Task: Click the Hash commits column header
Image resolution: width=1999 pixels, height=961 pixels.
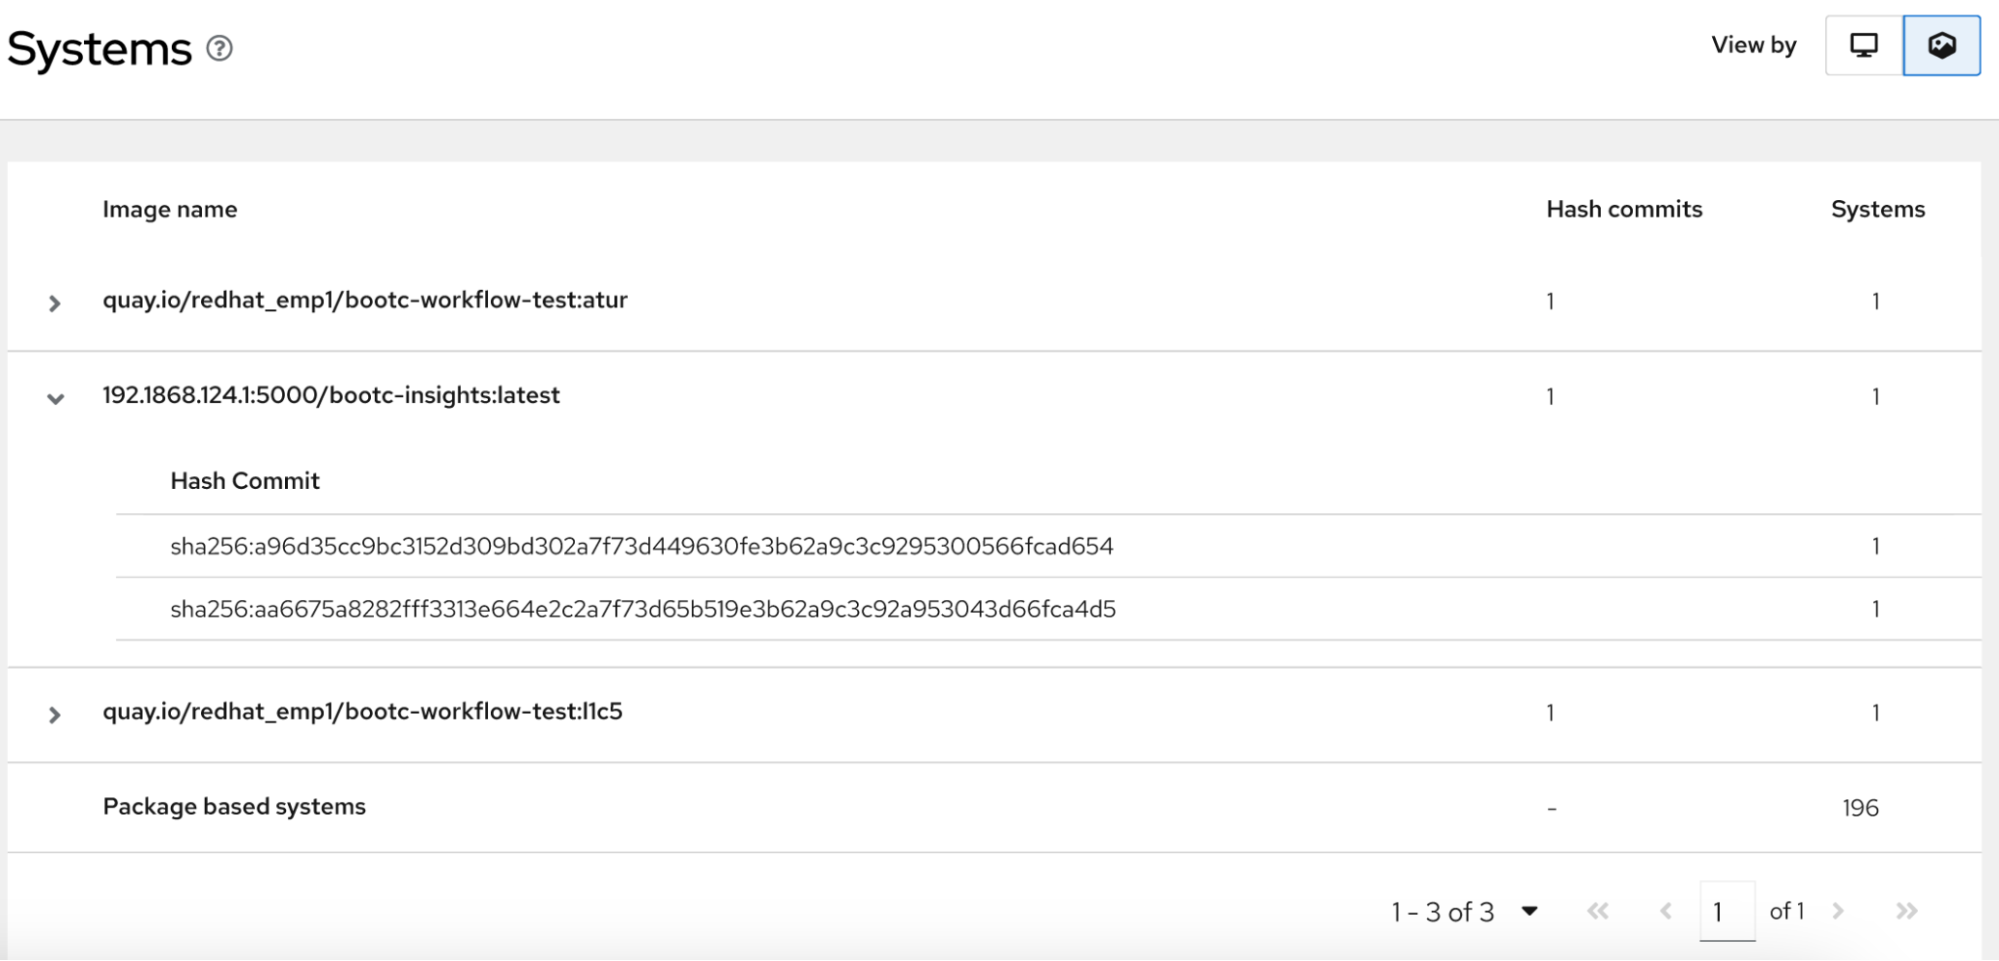Action: [1624, 210]
